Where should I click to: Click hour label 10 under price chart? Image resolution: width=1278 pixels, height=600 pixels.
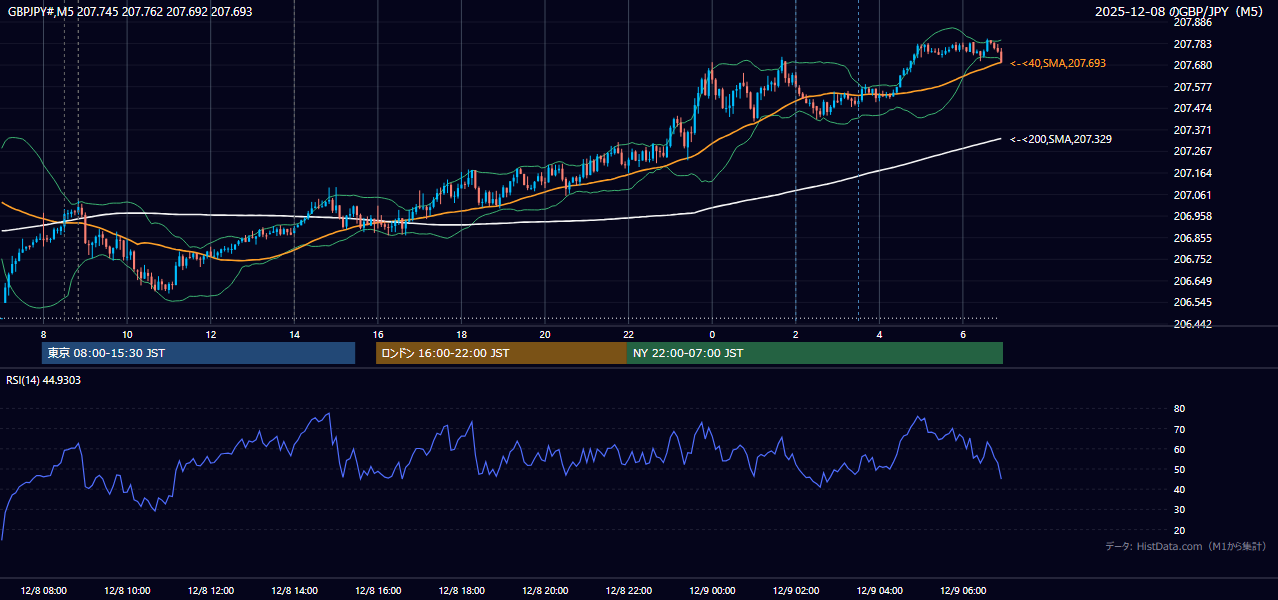127,334
